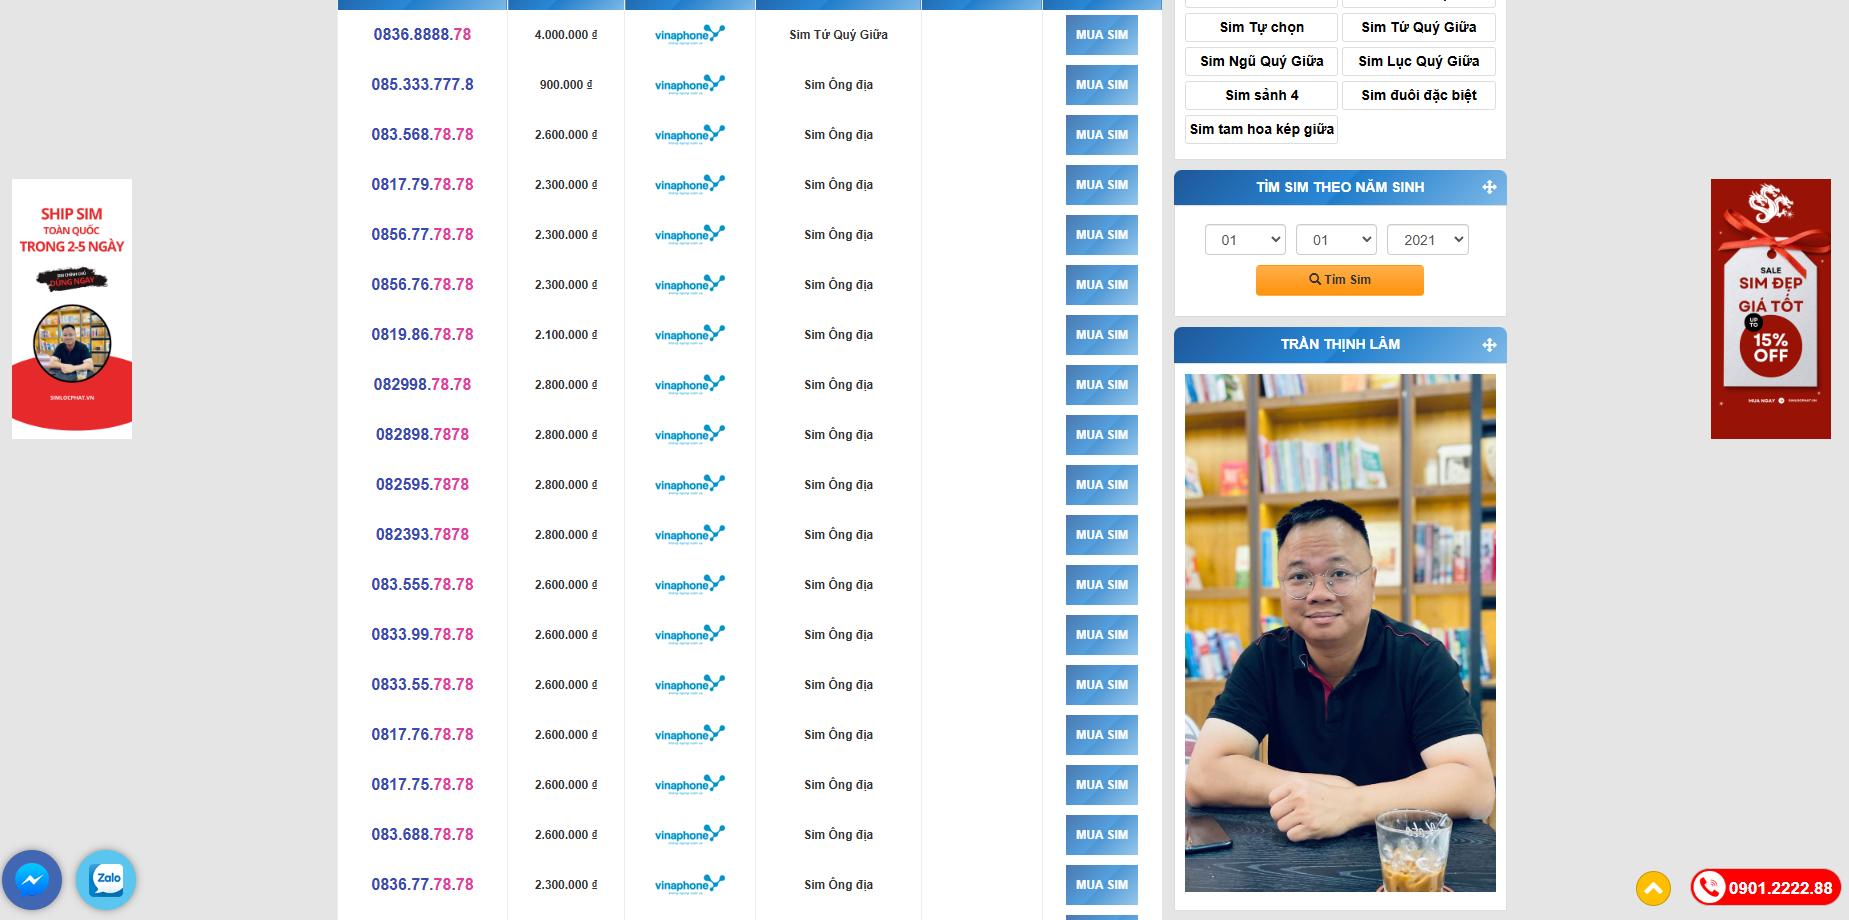Image resolution: width=1849 pixels, height=920 pixels.
Task: Click the scroll-to-top arrow icon
Action: (x=1653, y=888)
